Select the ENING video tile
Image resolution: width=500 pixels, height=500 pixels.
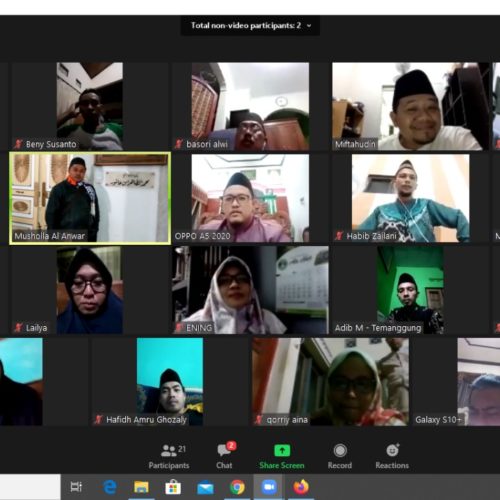[250, 290]
